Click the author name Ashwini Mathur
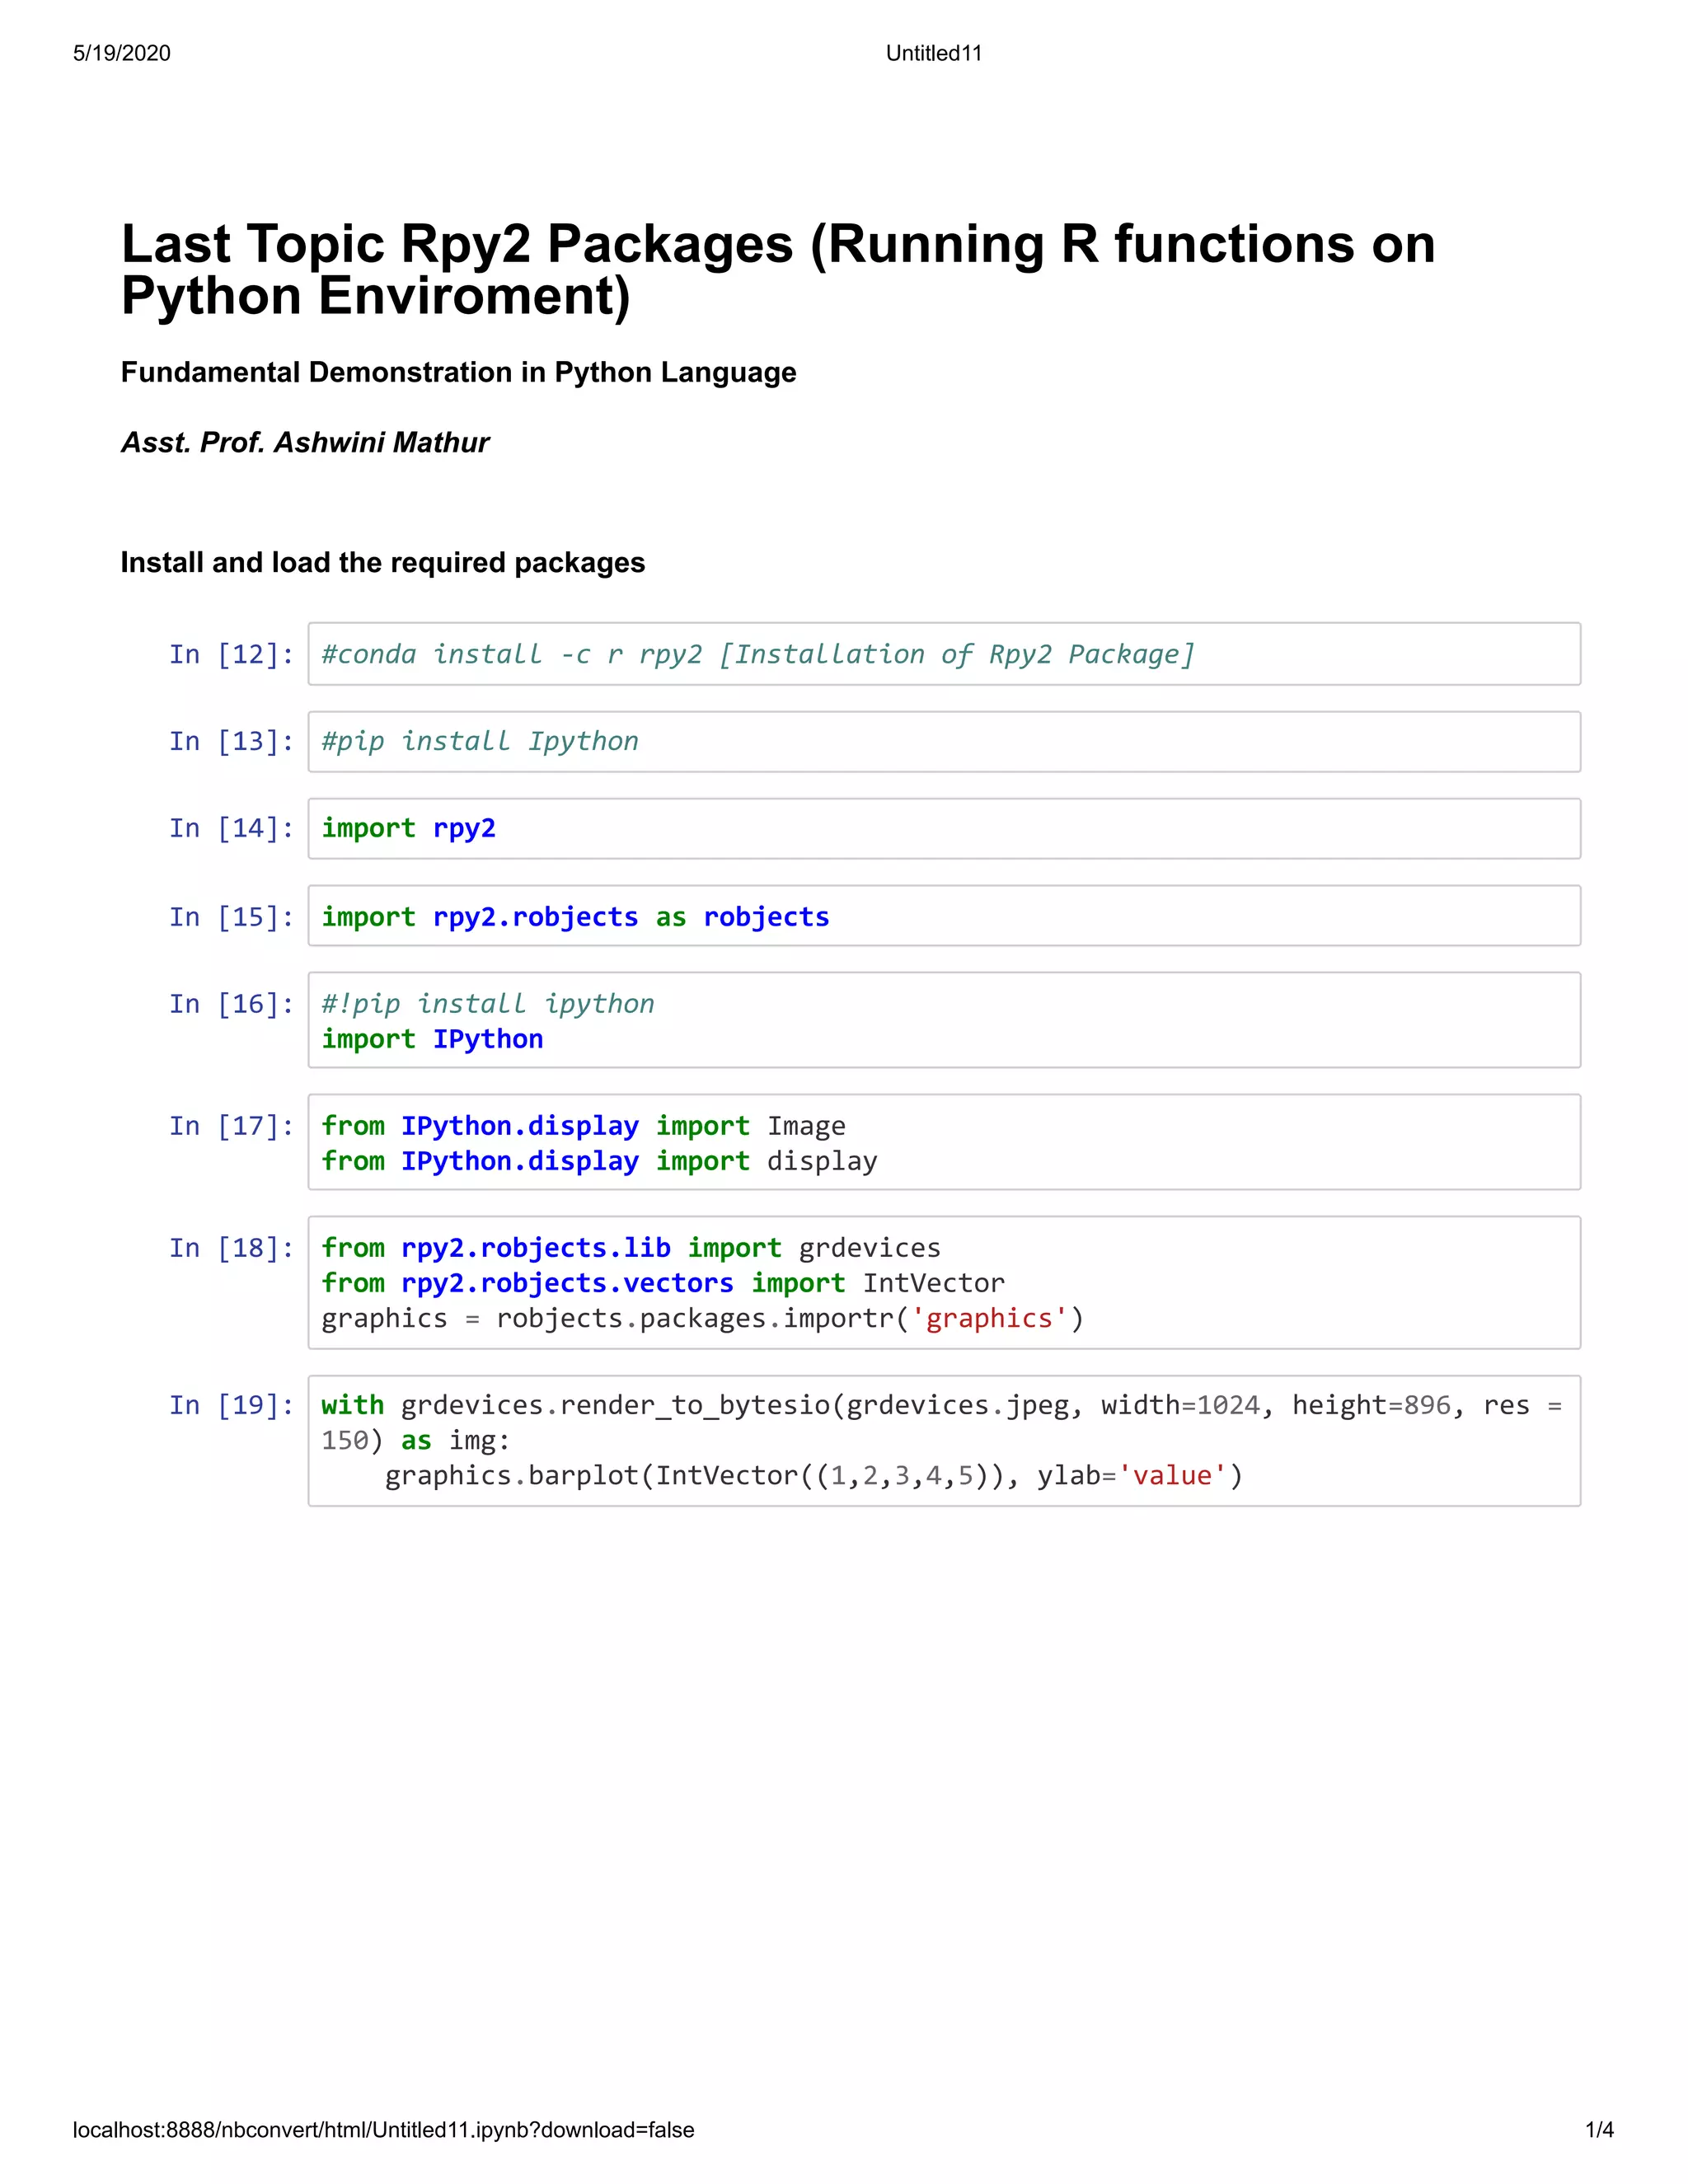Viewport: 1688px width, 2184px height. (304, 442)
